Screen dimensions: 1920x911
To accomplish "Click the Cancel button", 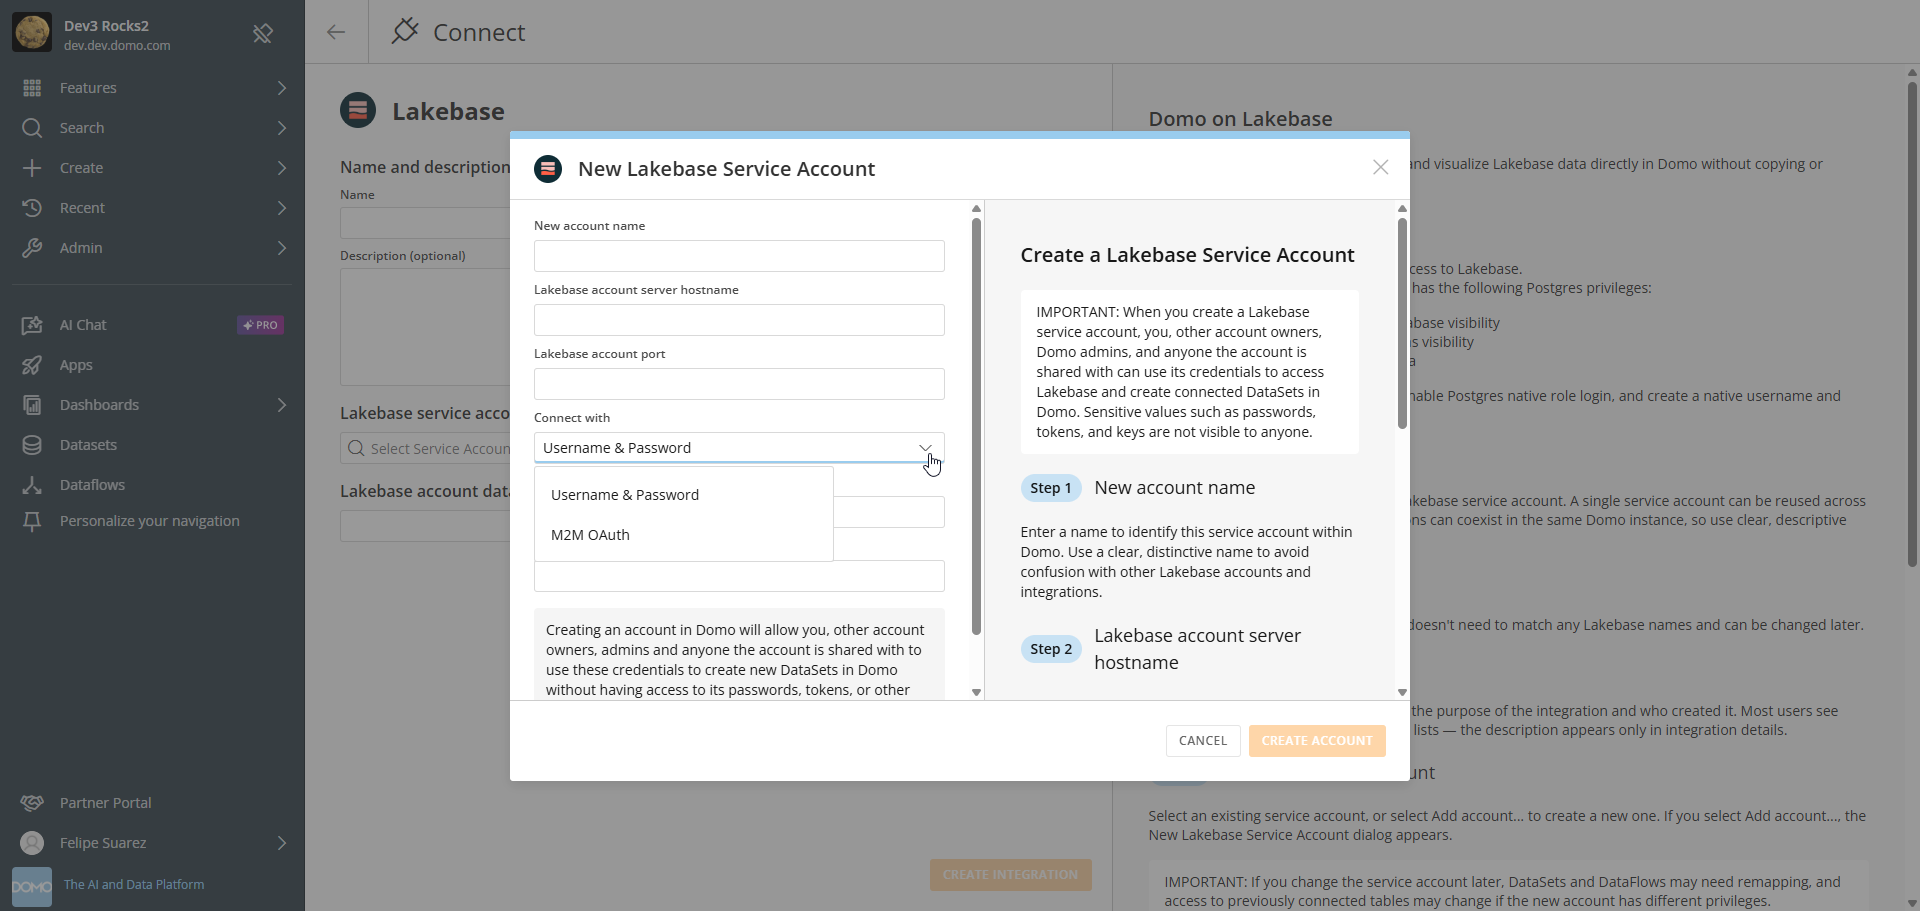I will point(1203,741).
